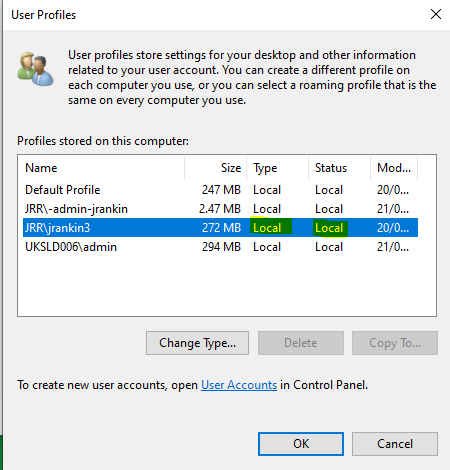The height and width of the screenshot is (470, 450).
Task: Select the UKSLD006\admin profile
Action: [x=220, y=247]
